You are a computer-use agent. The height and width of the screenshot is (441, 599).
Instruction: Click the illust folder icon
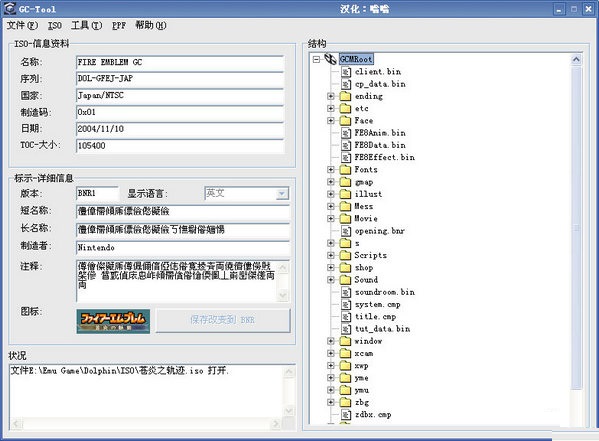345,194
